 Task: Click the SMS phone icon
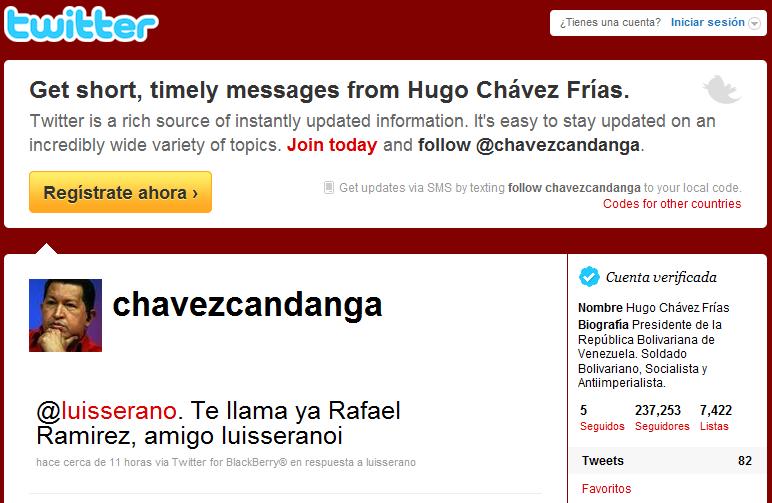pyautogui.click(x=329, y=188)
